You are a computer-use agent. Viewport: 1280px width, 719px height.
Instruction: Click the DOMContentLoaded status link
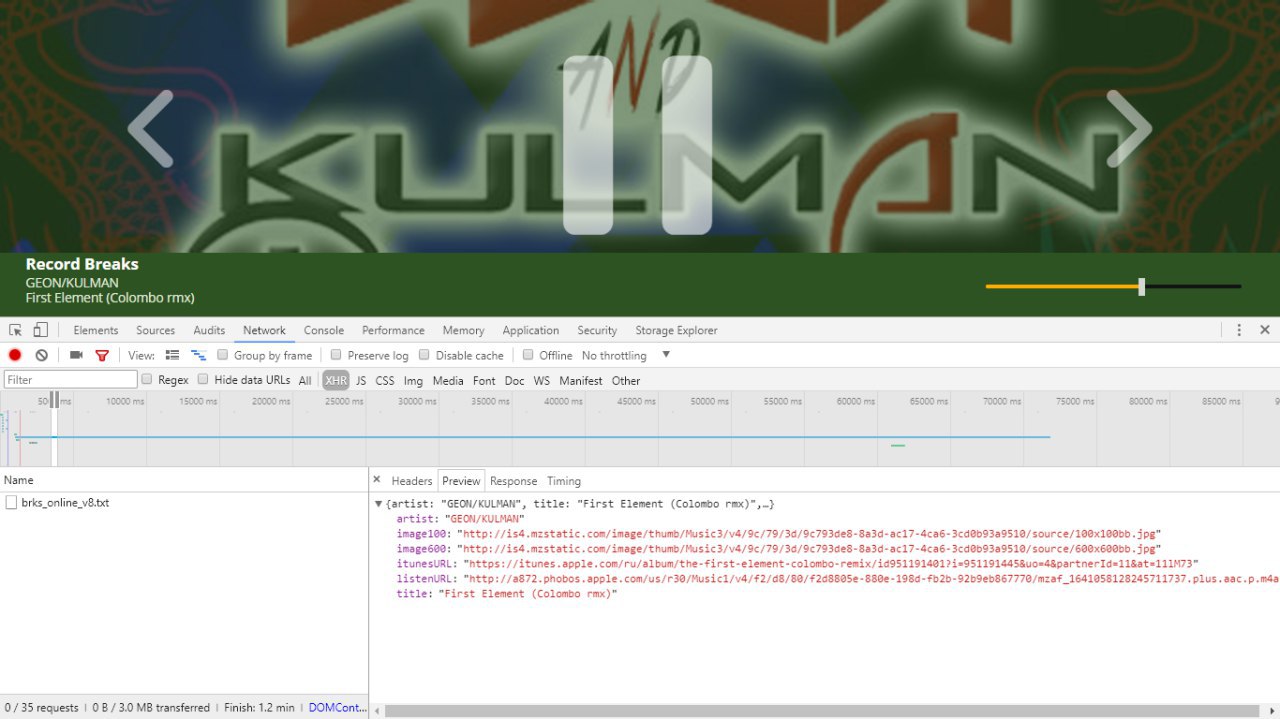(x=337, y=707)
